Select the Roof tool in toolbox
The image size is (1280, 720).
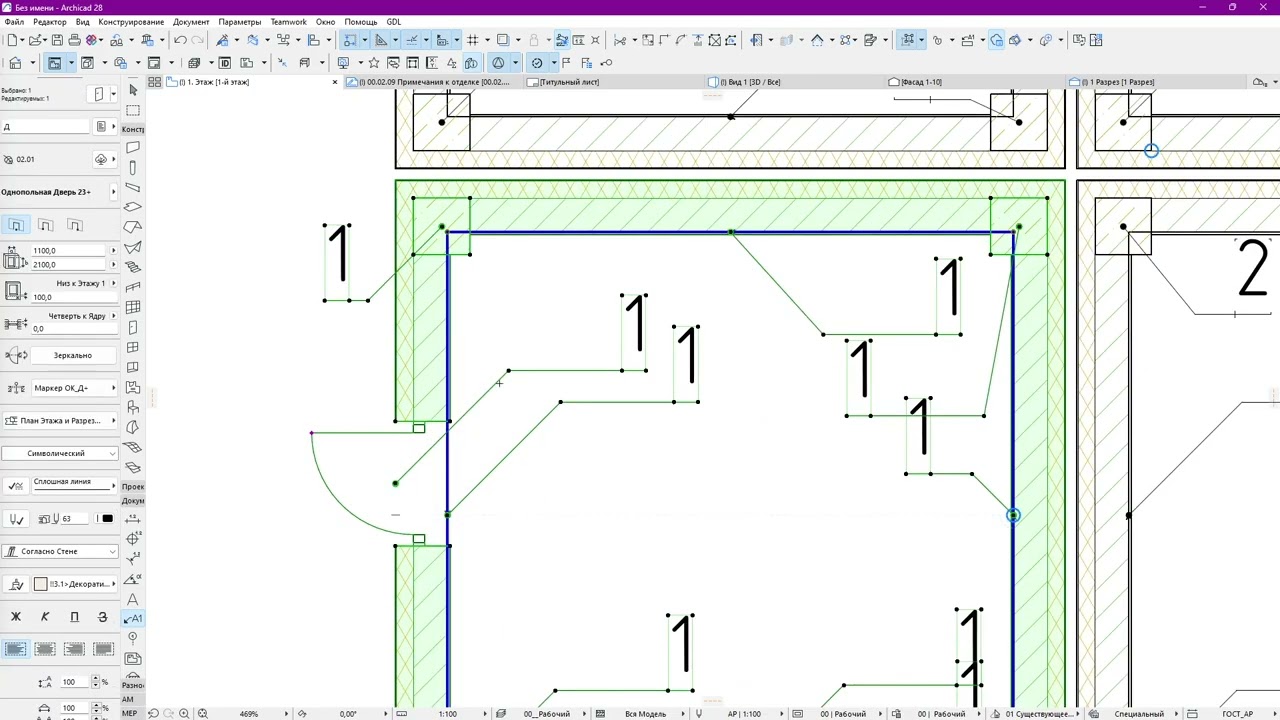133,228
